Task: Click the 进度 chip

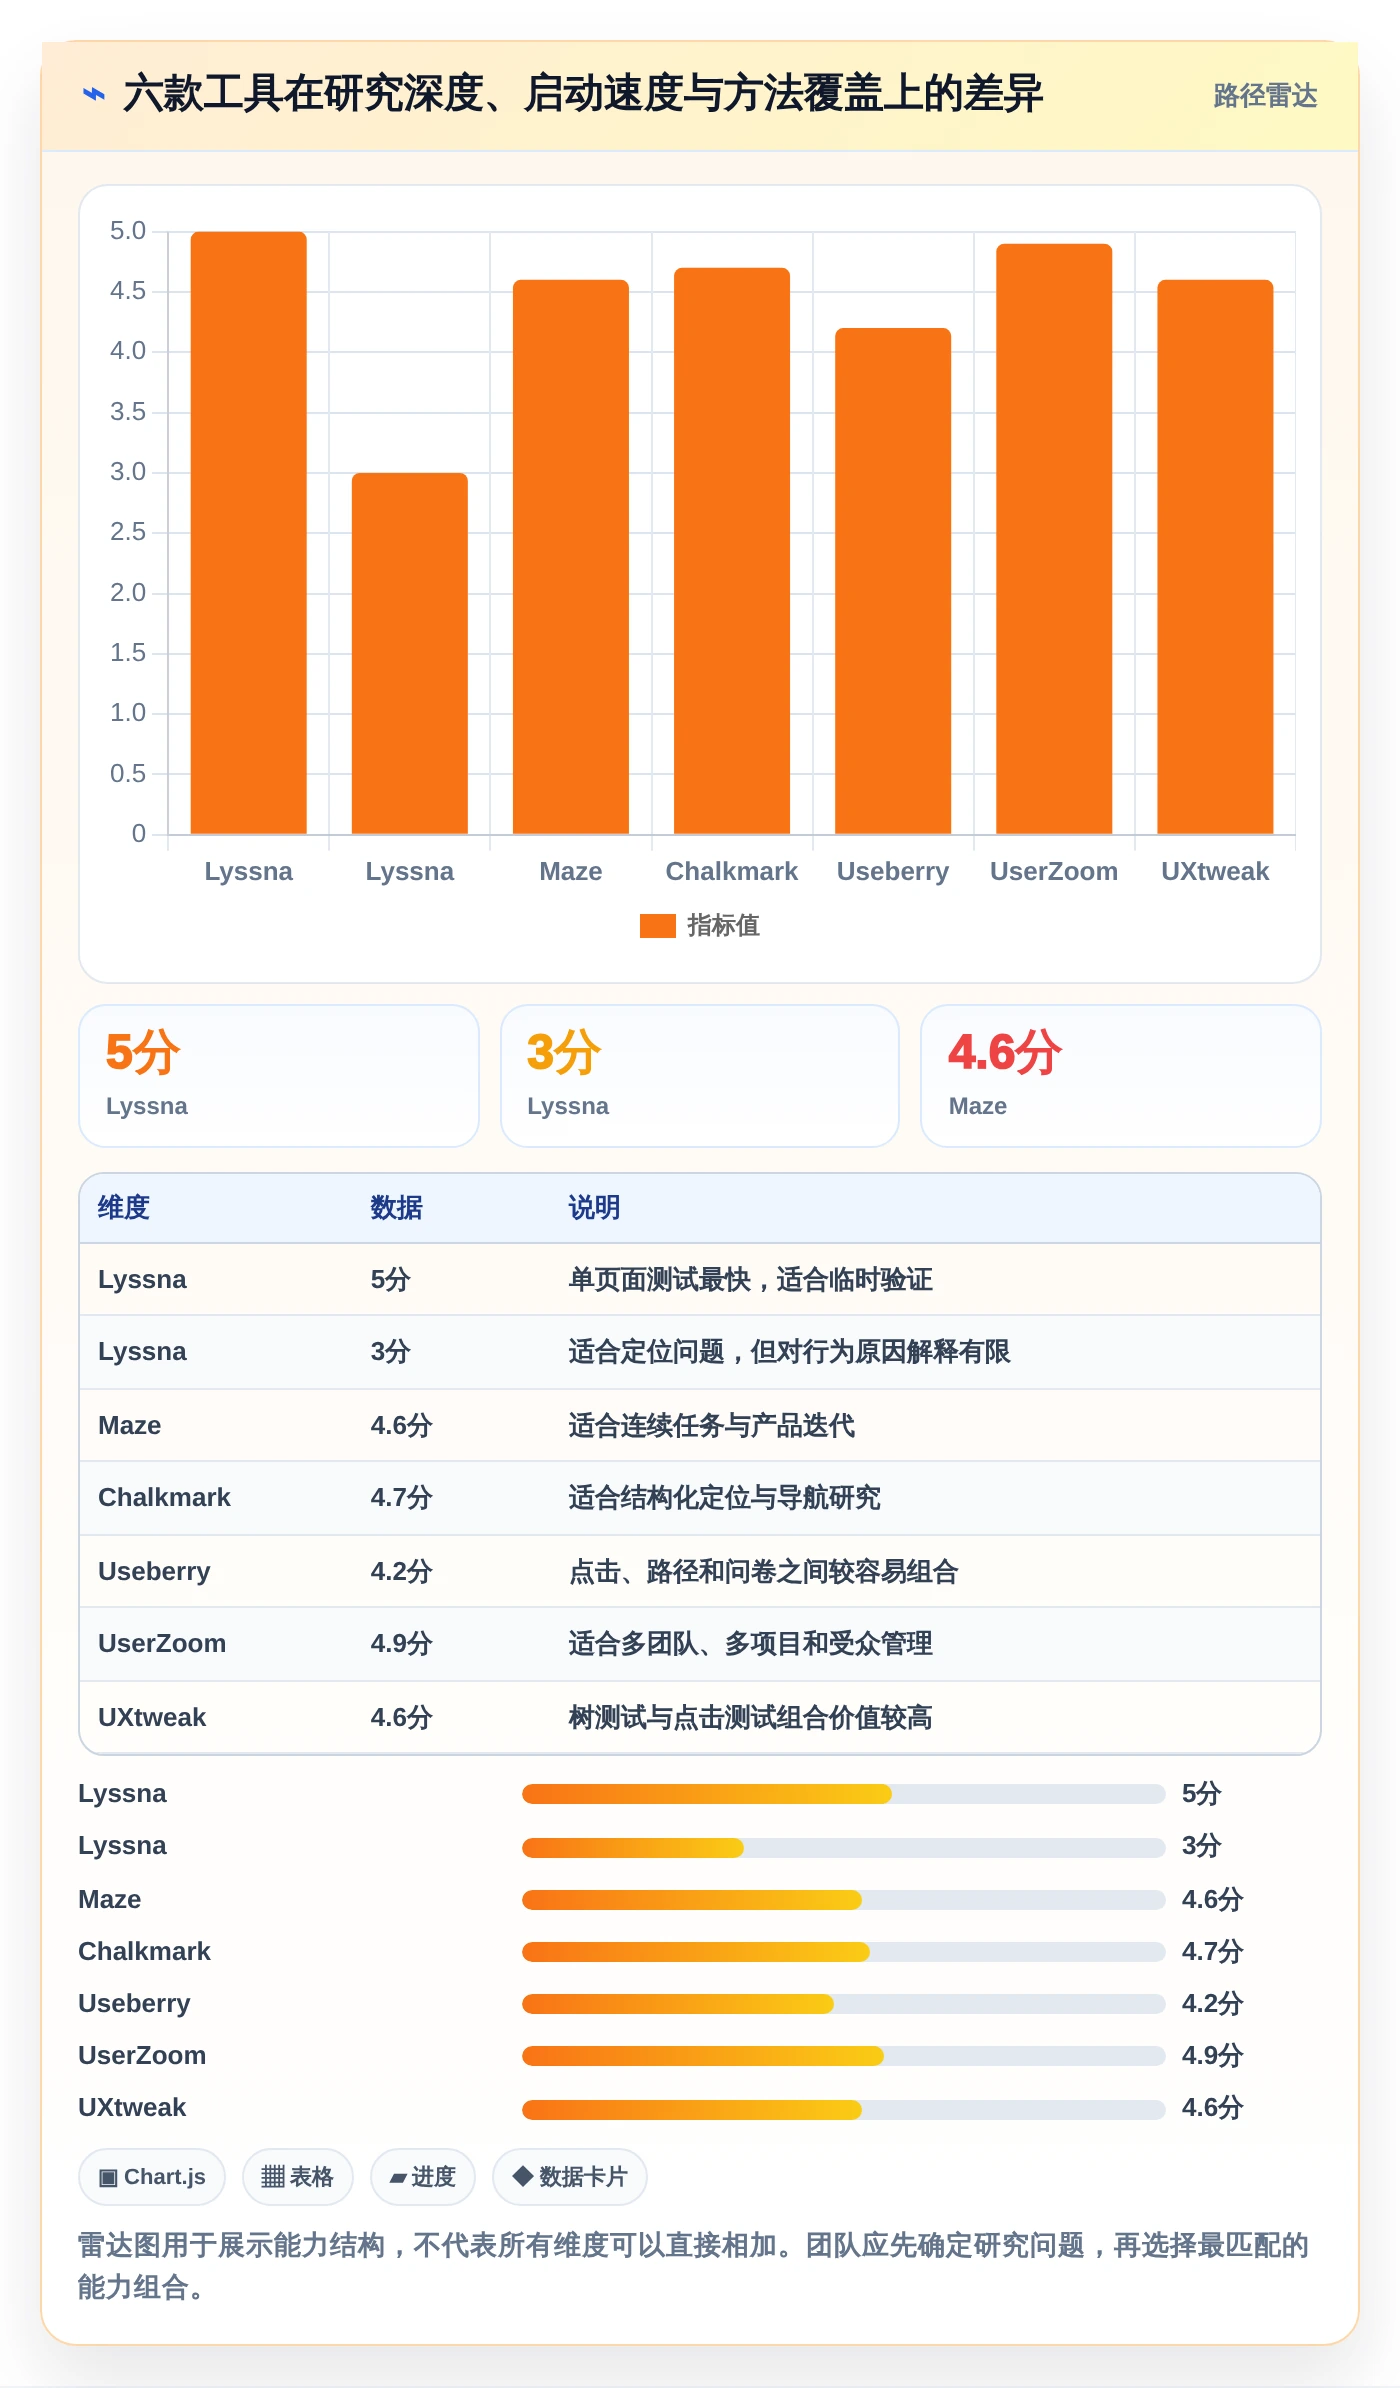Action: pyautogui.click(x=422, y=2177)
